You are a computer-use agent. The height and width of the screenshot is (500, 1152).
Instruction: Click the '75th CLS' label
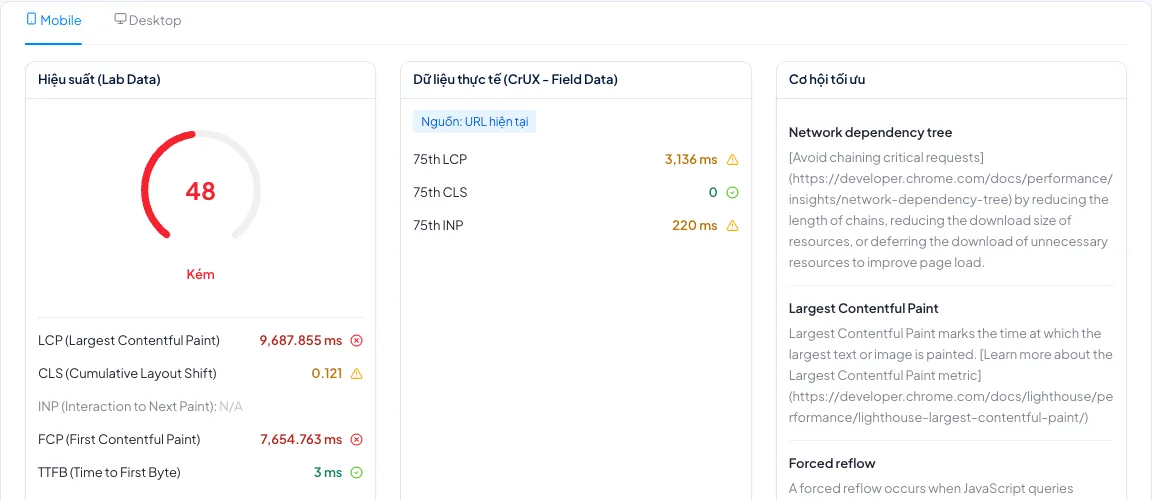point(440,192)
